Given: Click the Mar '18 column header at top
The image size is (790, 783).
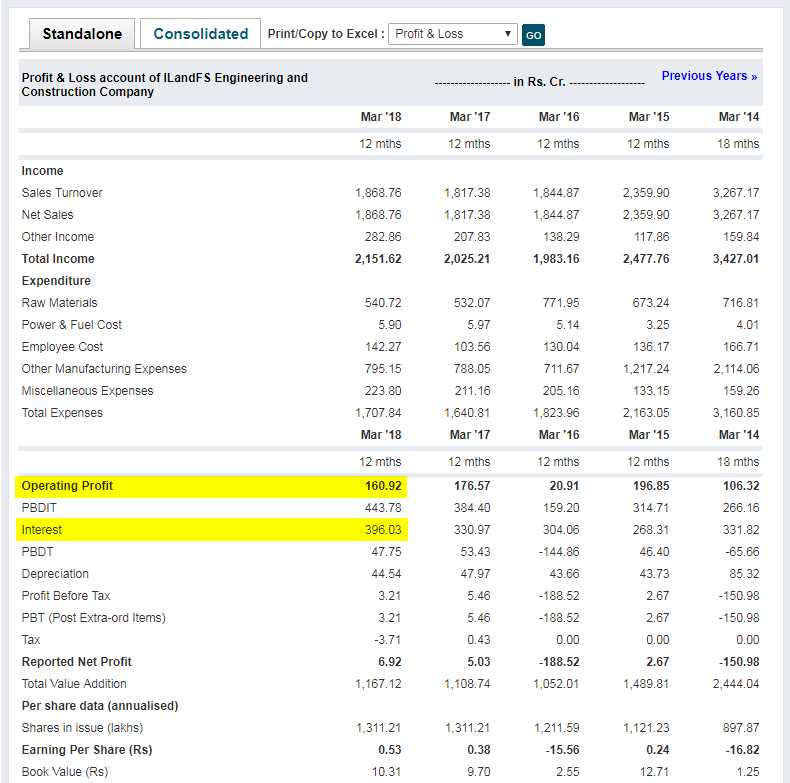Looking at the screenshot, I should tap(381, 117).
